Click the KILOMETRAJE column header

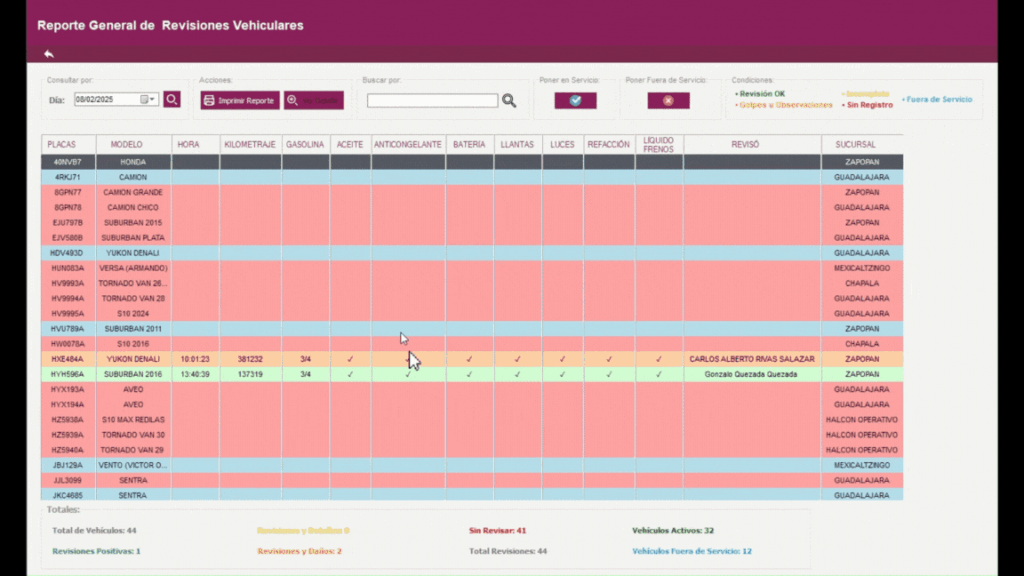[250, 145]
